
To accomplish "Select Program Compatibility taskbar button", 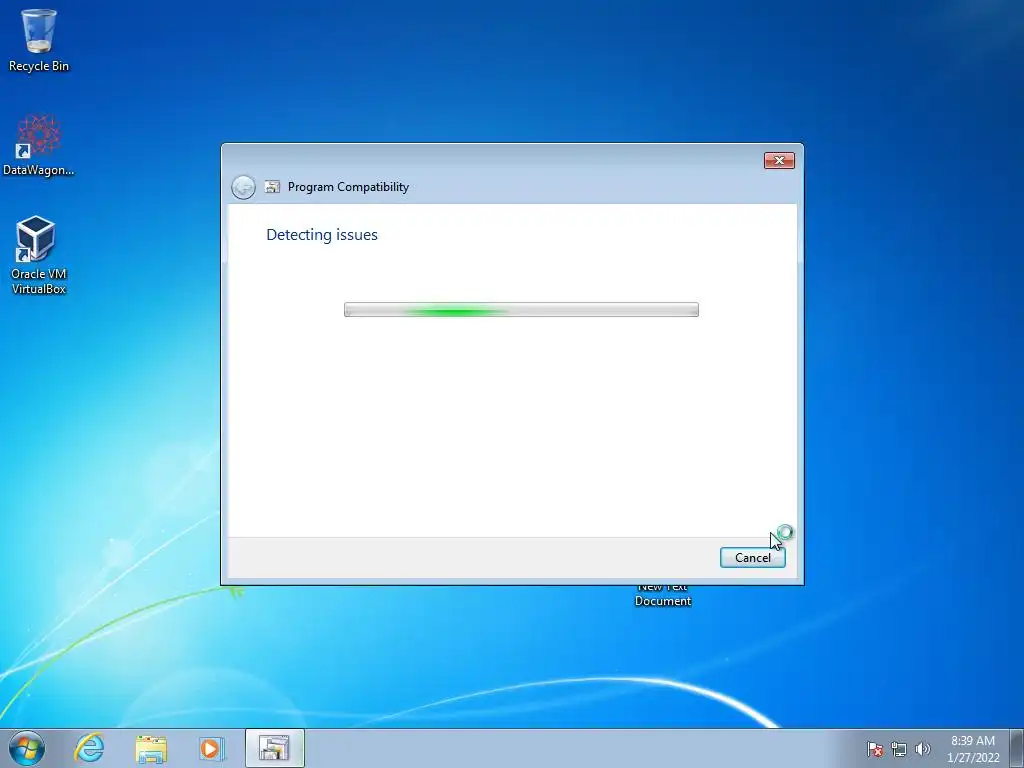I will 274,748.
